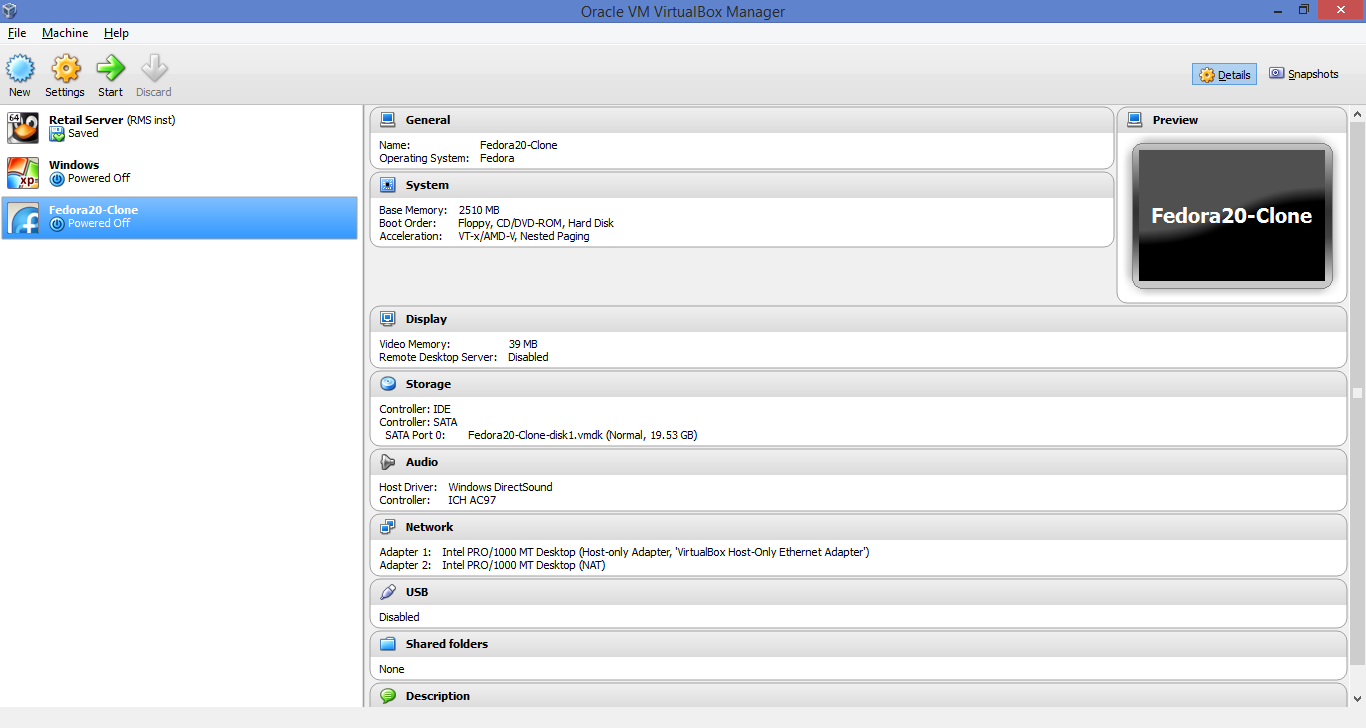1366x728 pixels.
Task: Switch to Snapshots view
Action: [x=1304, y=74]
